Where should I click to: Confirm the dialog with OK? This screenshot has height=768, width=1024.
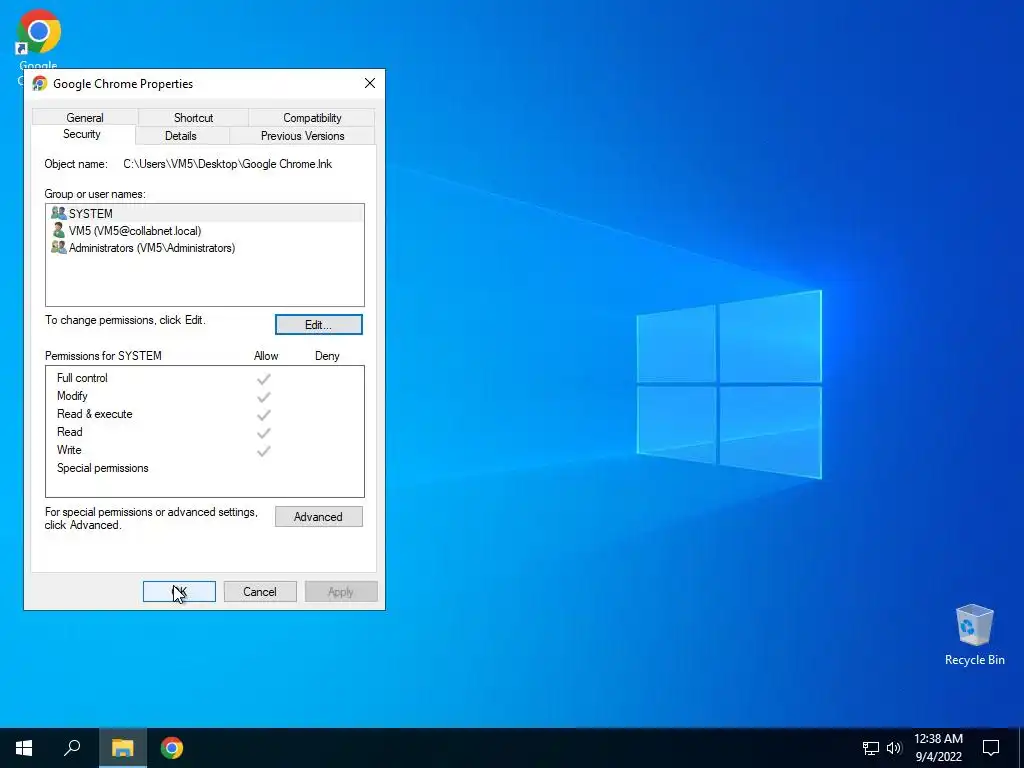click(179, 592)
